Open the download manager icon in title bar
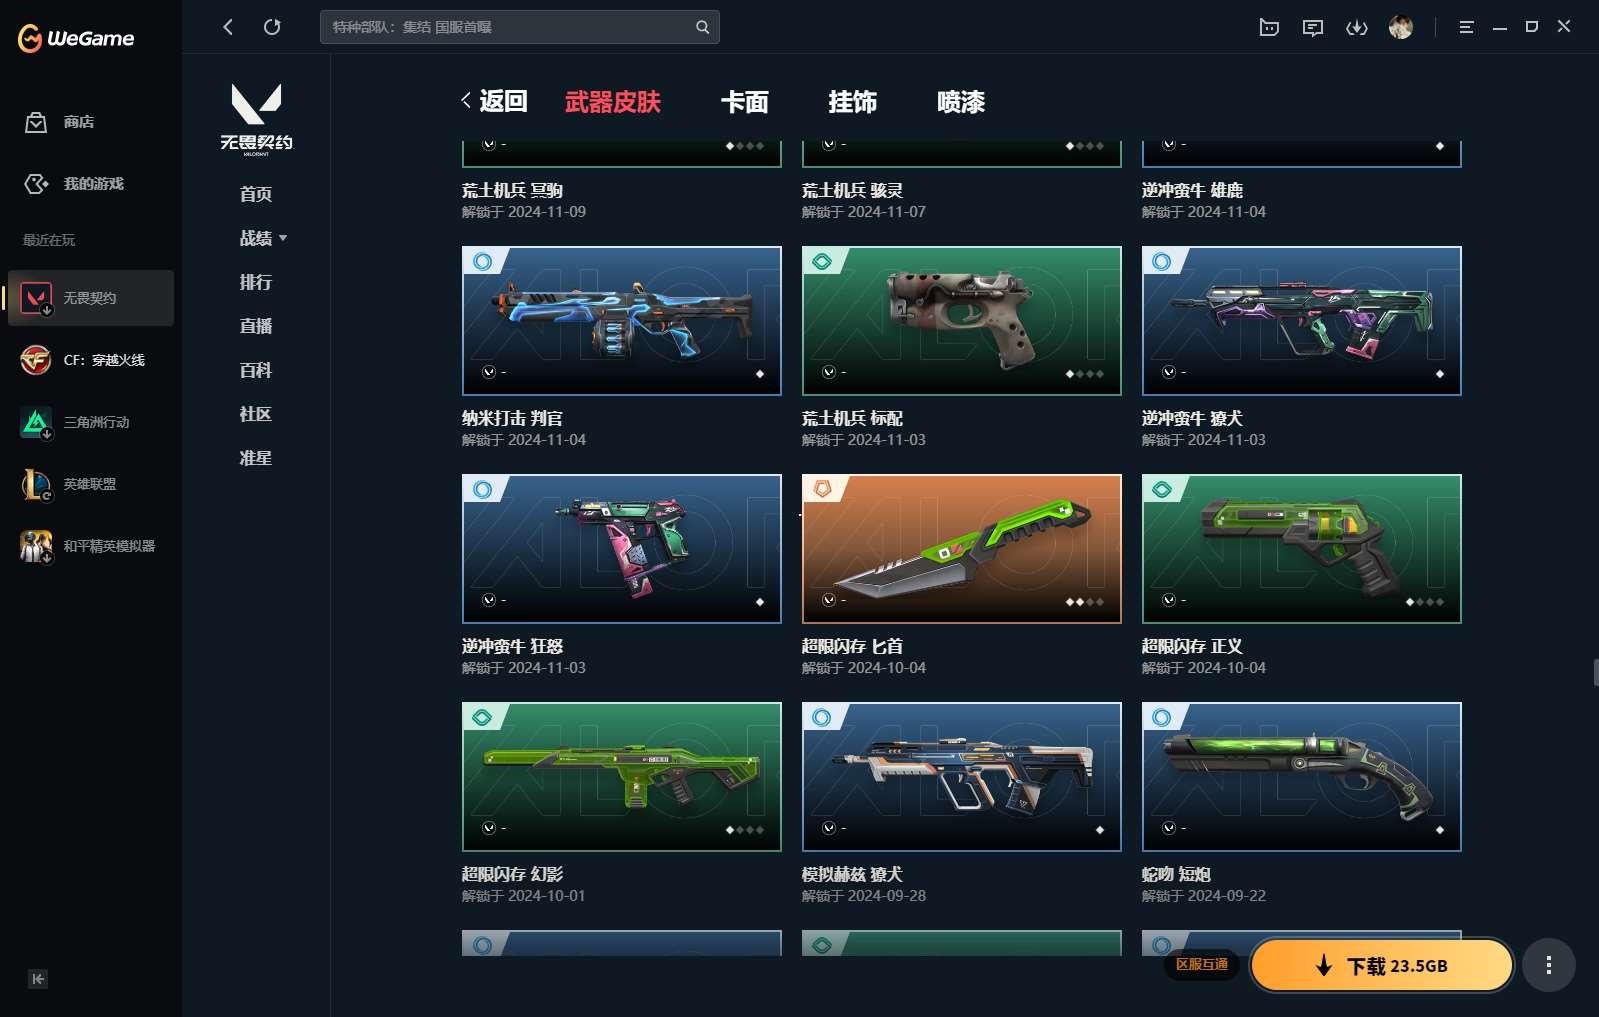 [1356, 28]
